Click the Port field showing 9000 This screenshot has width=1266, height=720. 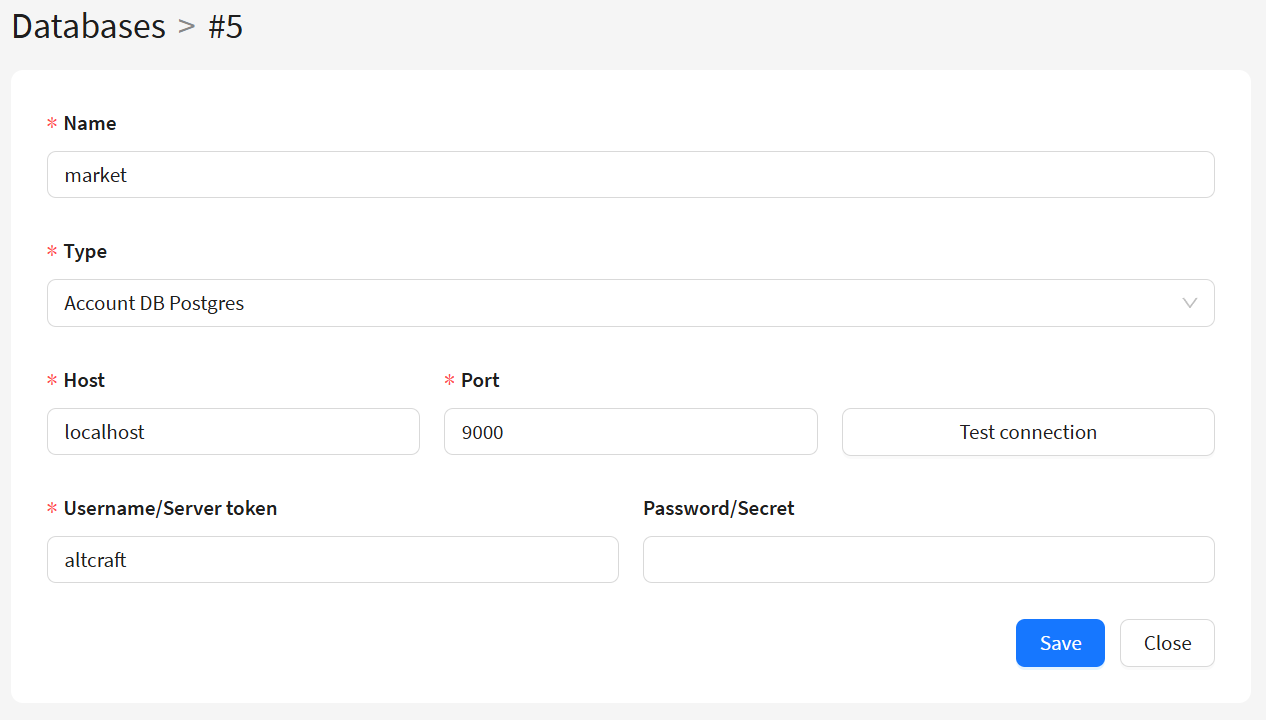[x=630, y=432]
